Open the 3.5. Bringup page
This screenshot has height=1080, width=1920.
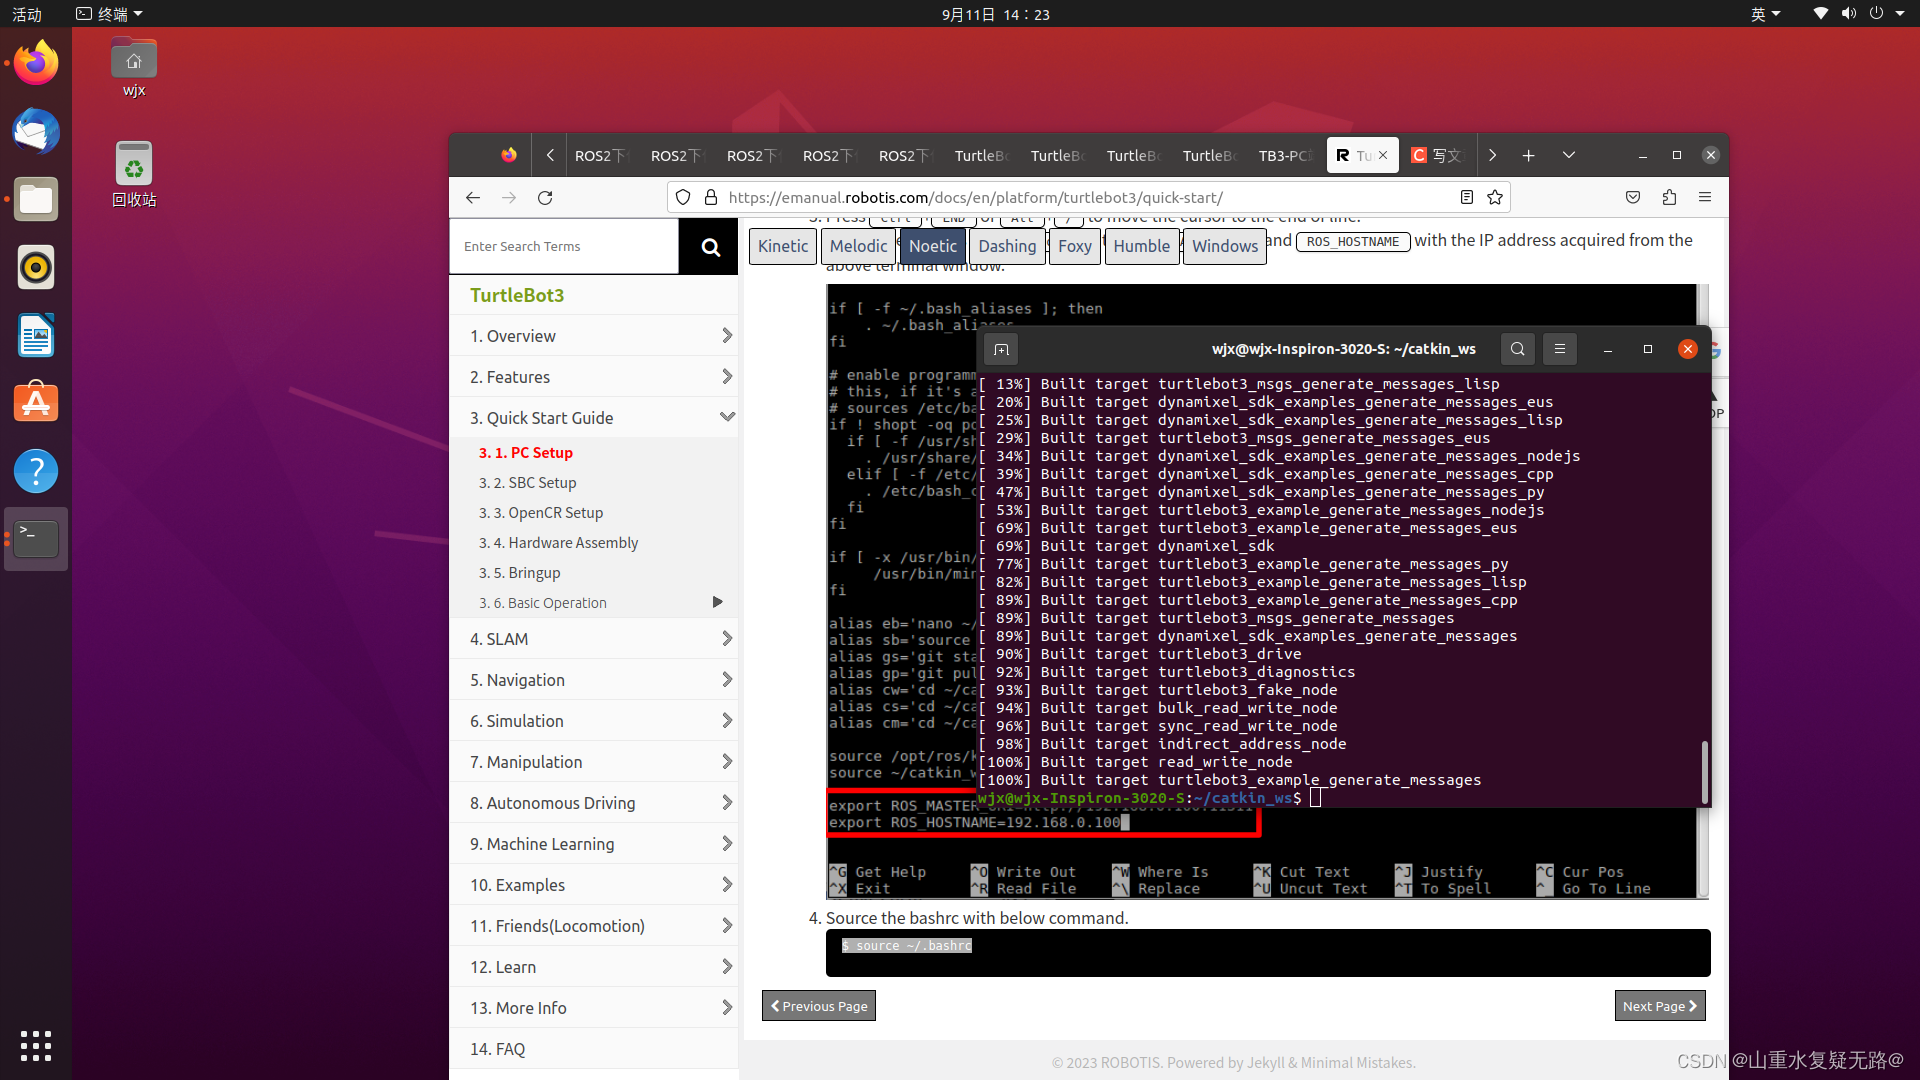[519, 573]
